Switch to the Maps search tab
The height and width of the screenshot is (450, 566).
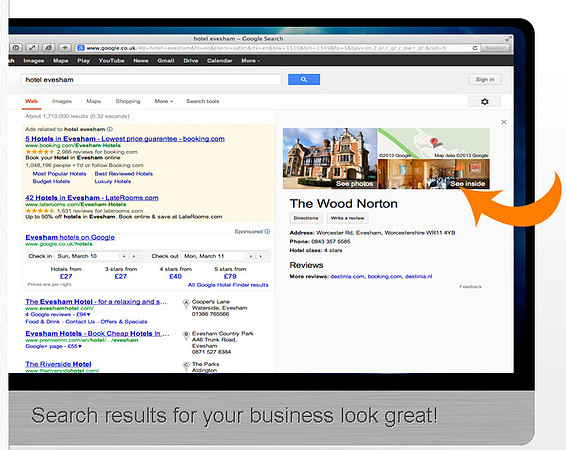click(93, 101)
